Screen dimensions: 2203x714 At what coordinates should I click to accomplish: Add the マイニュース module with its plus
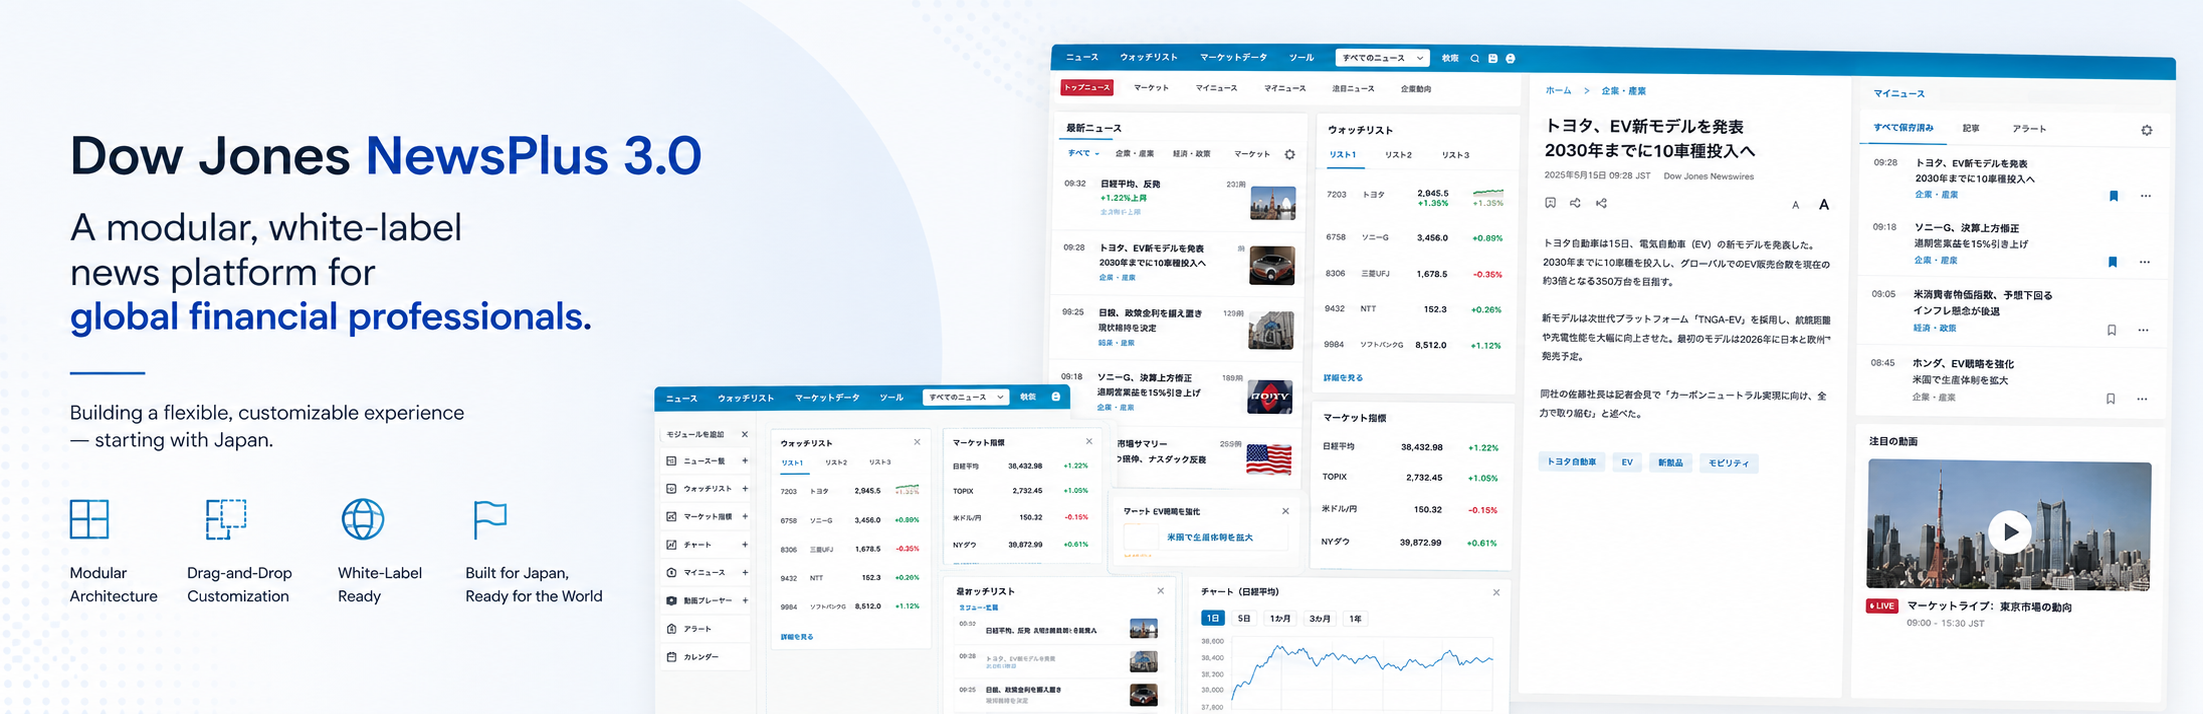click(745, 573)
